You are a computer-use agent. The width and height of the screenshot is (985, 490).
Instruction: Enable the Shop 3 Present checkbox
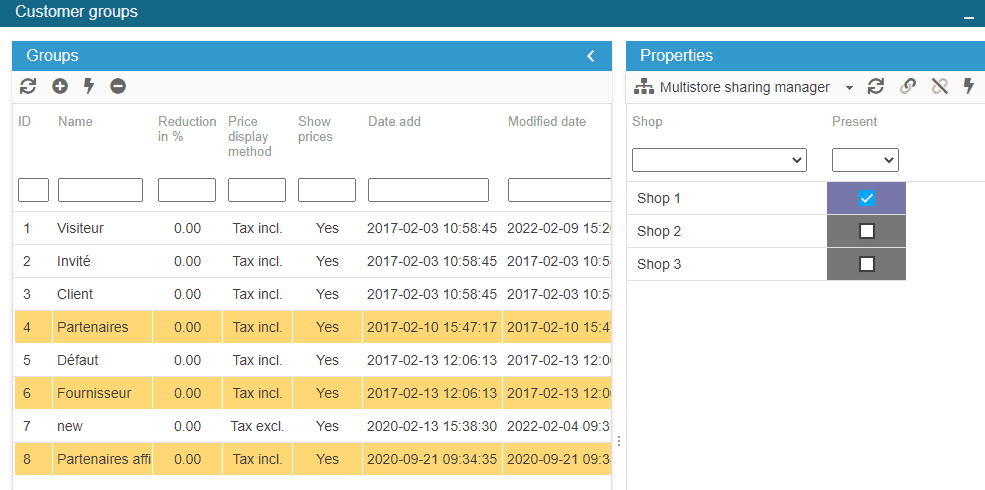(867, 264)
